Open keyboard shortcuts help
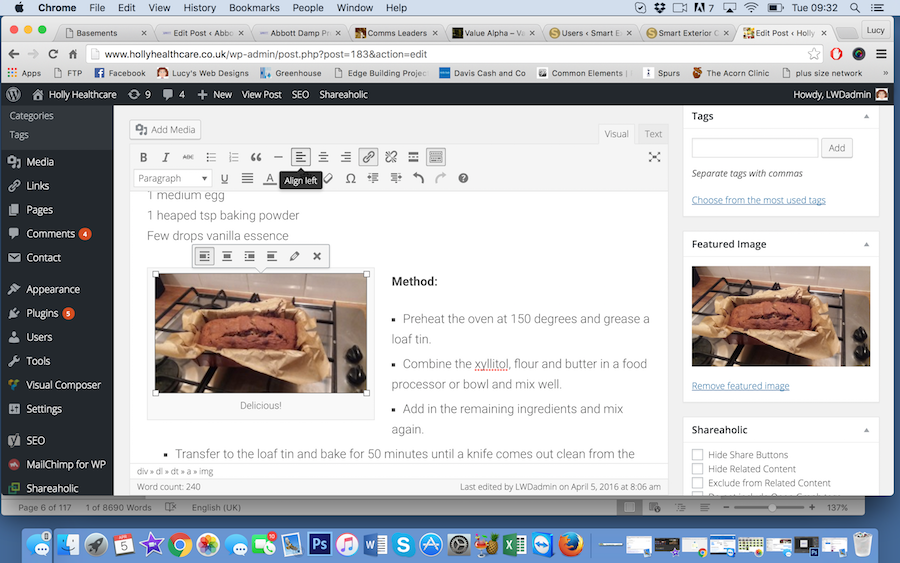Screen dimensions: 900x563 point(463,178)
